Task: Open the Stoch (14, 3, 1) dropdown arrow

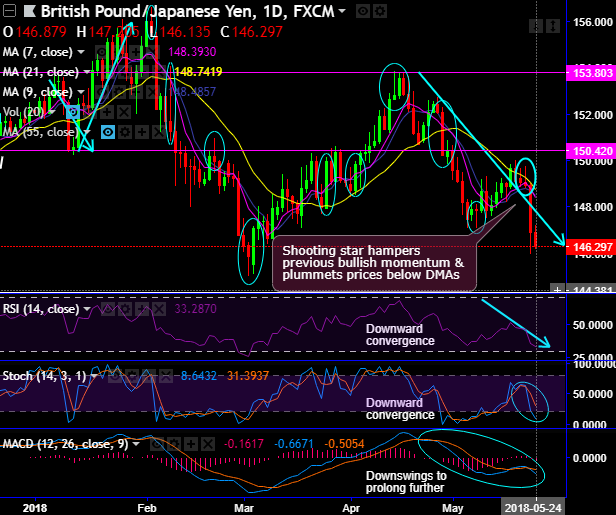Action: click(94, 376)
